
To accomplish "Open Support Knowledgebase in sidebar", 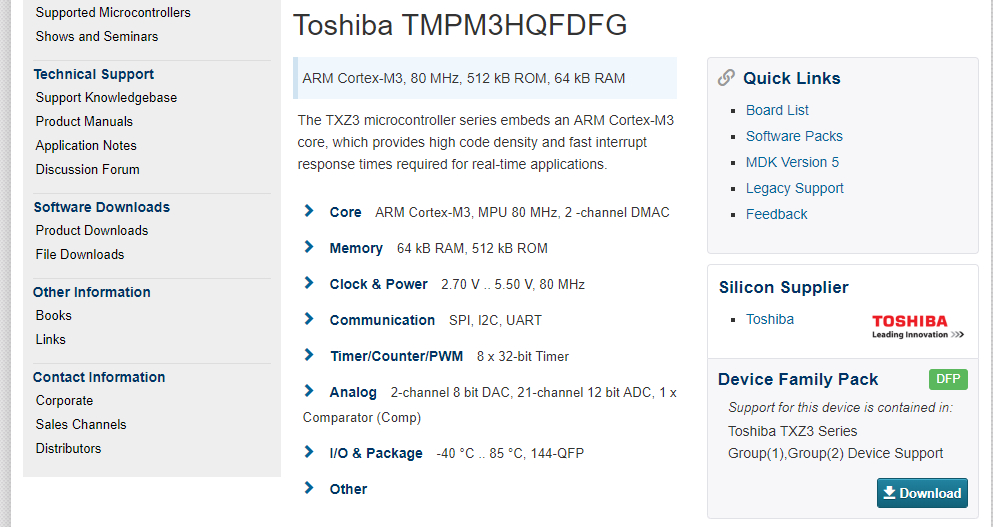I will click(106, 97).
